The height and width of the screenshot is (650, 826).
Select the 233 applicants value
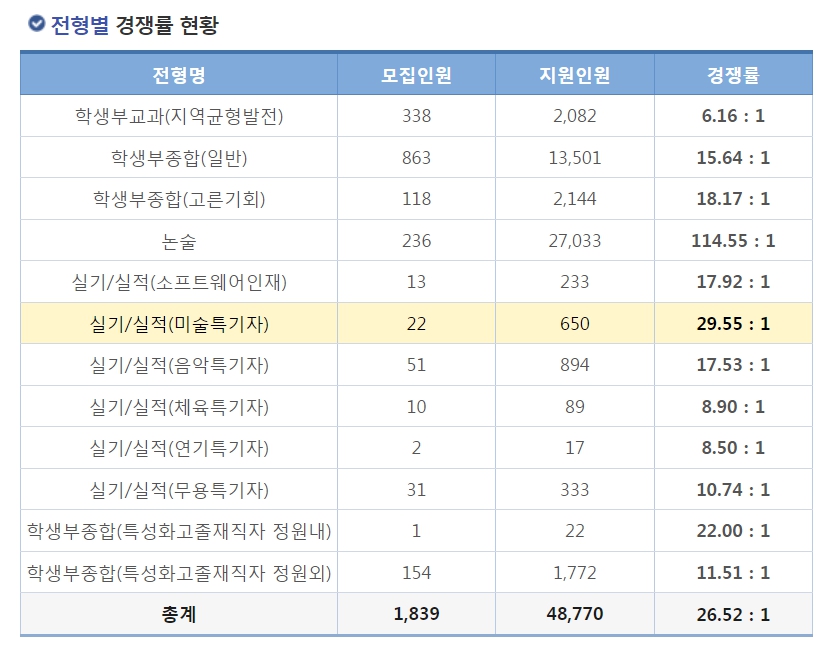pos(575,282)
